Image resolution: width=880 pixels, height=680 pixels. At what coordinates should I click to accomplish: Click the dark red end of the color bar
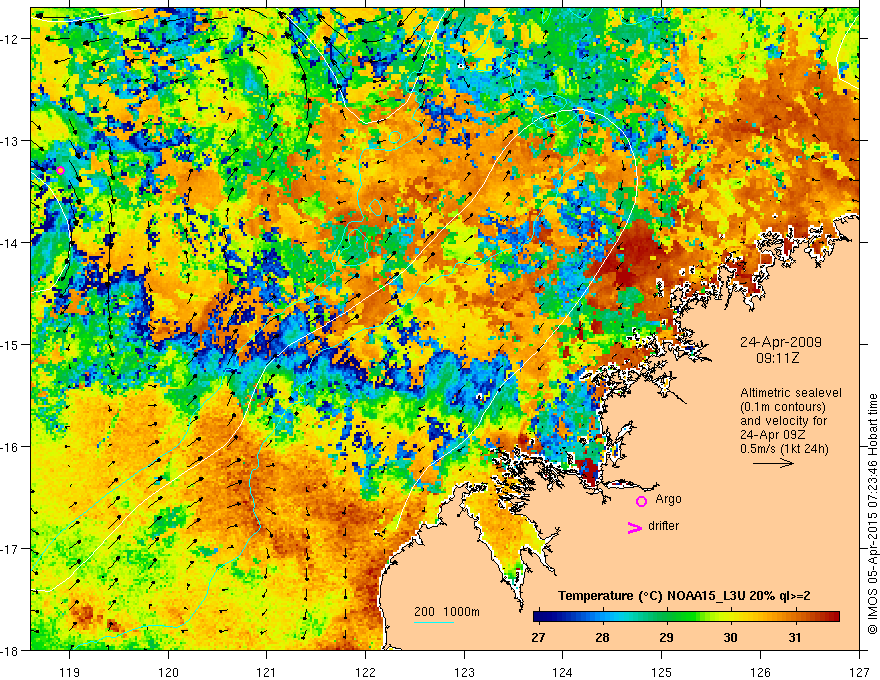(835, 617)
